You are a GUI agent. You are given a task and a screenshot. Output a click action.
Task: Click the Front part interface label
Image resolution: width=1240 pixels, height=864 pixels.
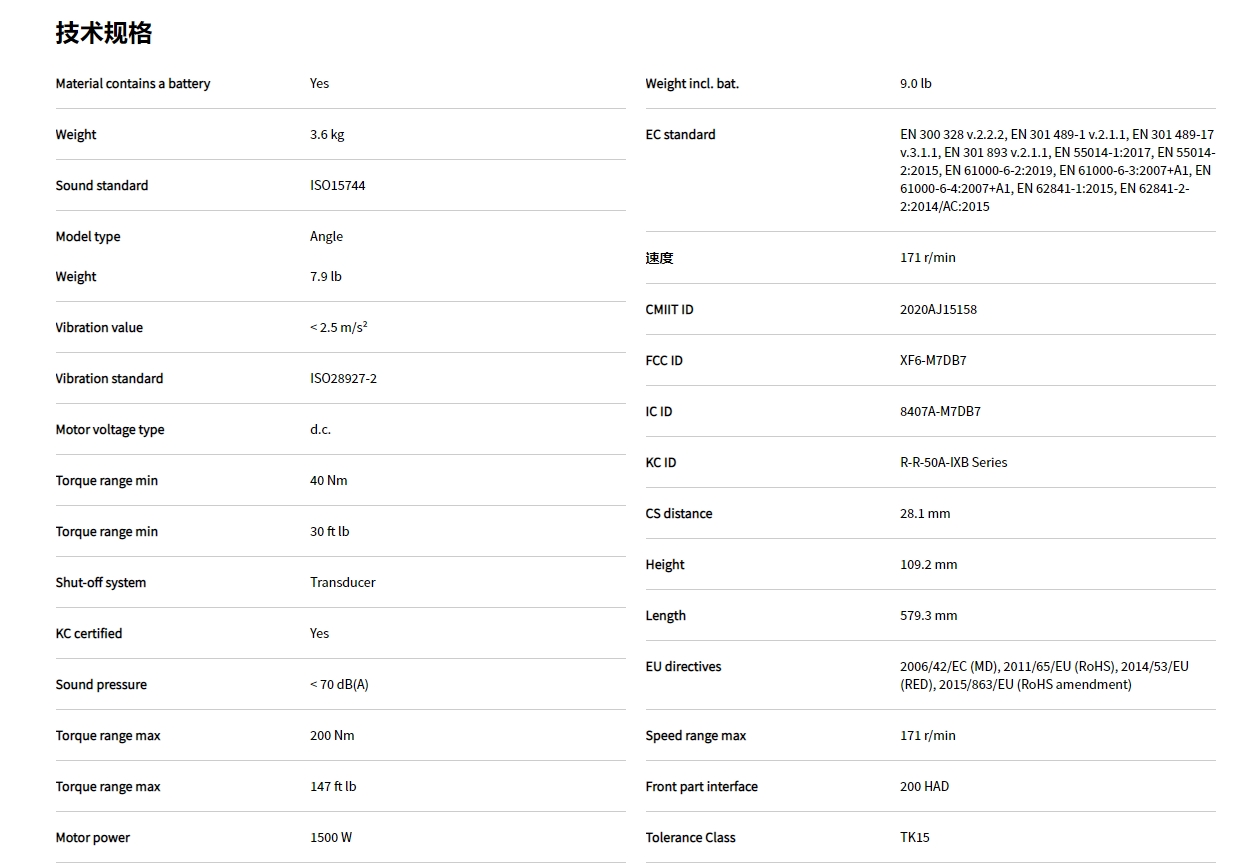pyautogui.click(x=701, y=786)
